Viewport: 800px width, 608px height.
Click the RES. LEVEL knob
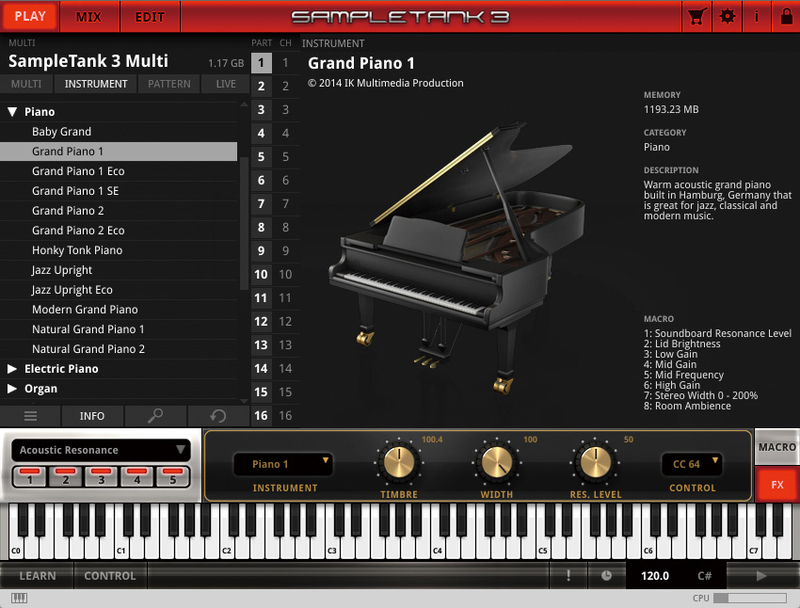tap(595, 462)
